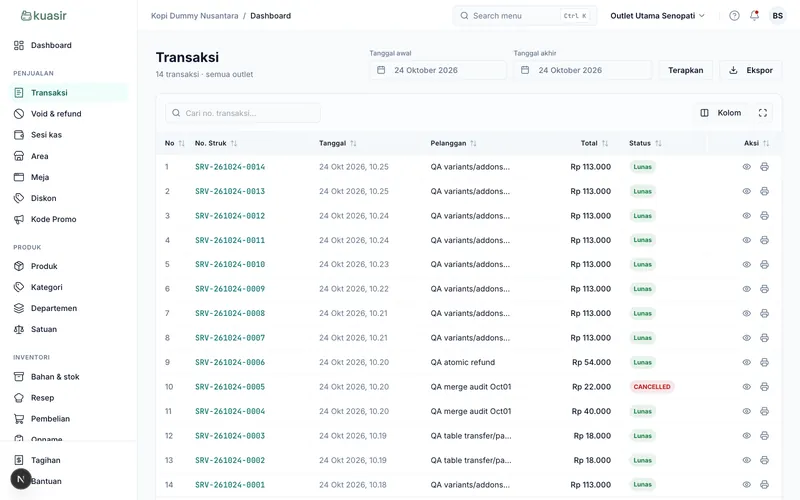Print receipt SRV-261024-0007
Viewport: 800px width, 500px height.
point(764,338)
